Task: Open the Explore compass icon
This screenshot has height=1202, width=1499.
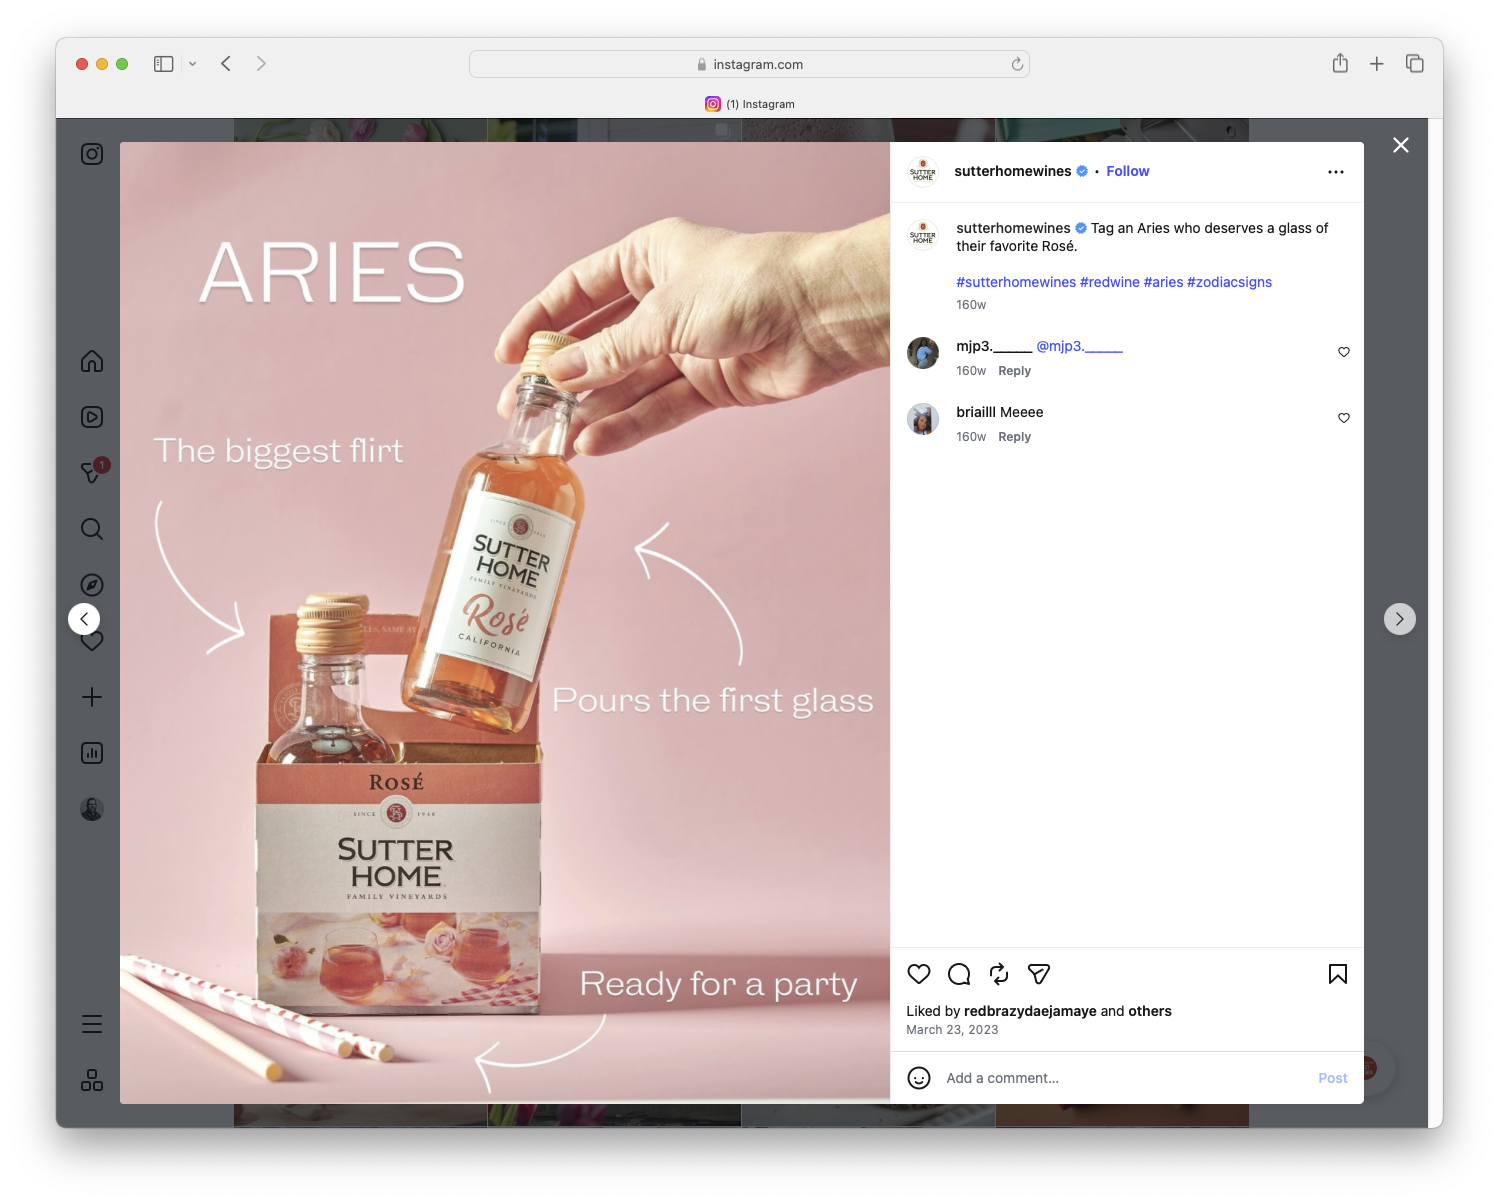Action: [x=91, y=585]
